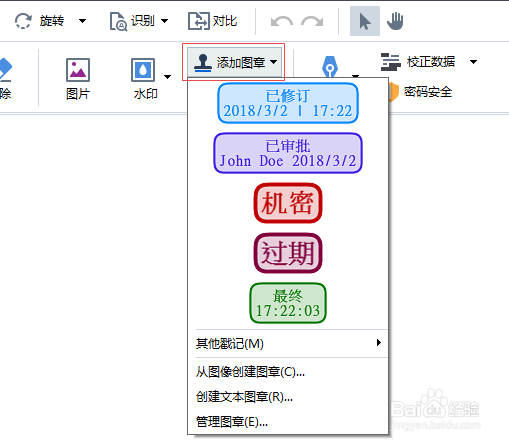This screenshot has height=443, width=509.
Task: Click the eraser icon labeled 除
Action: click(x=5, y=70)
